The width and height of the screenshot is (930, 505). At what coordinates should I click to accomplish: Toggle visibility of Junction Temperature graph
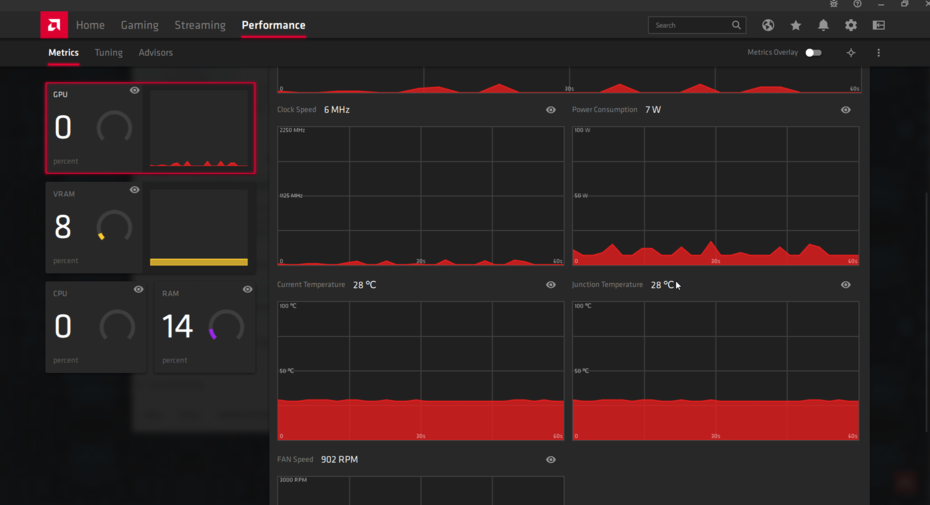[846, 285]
